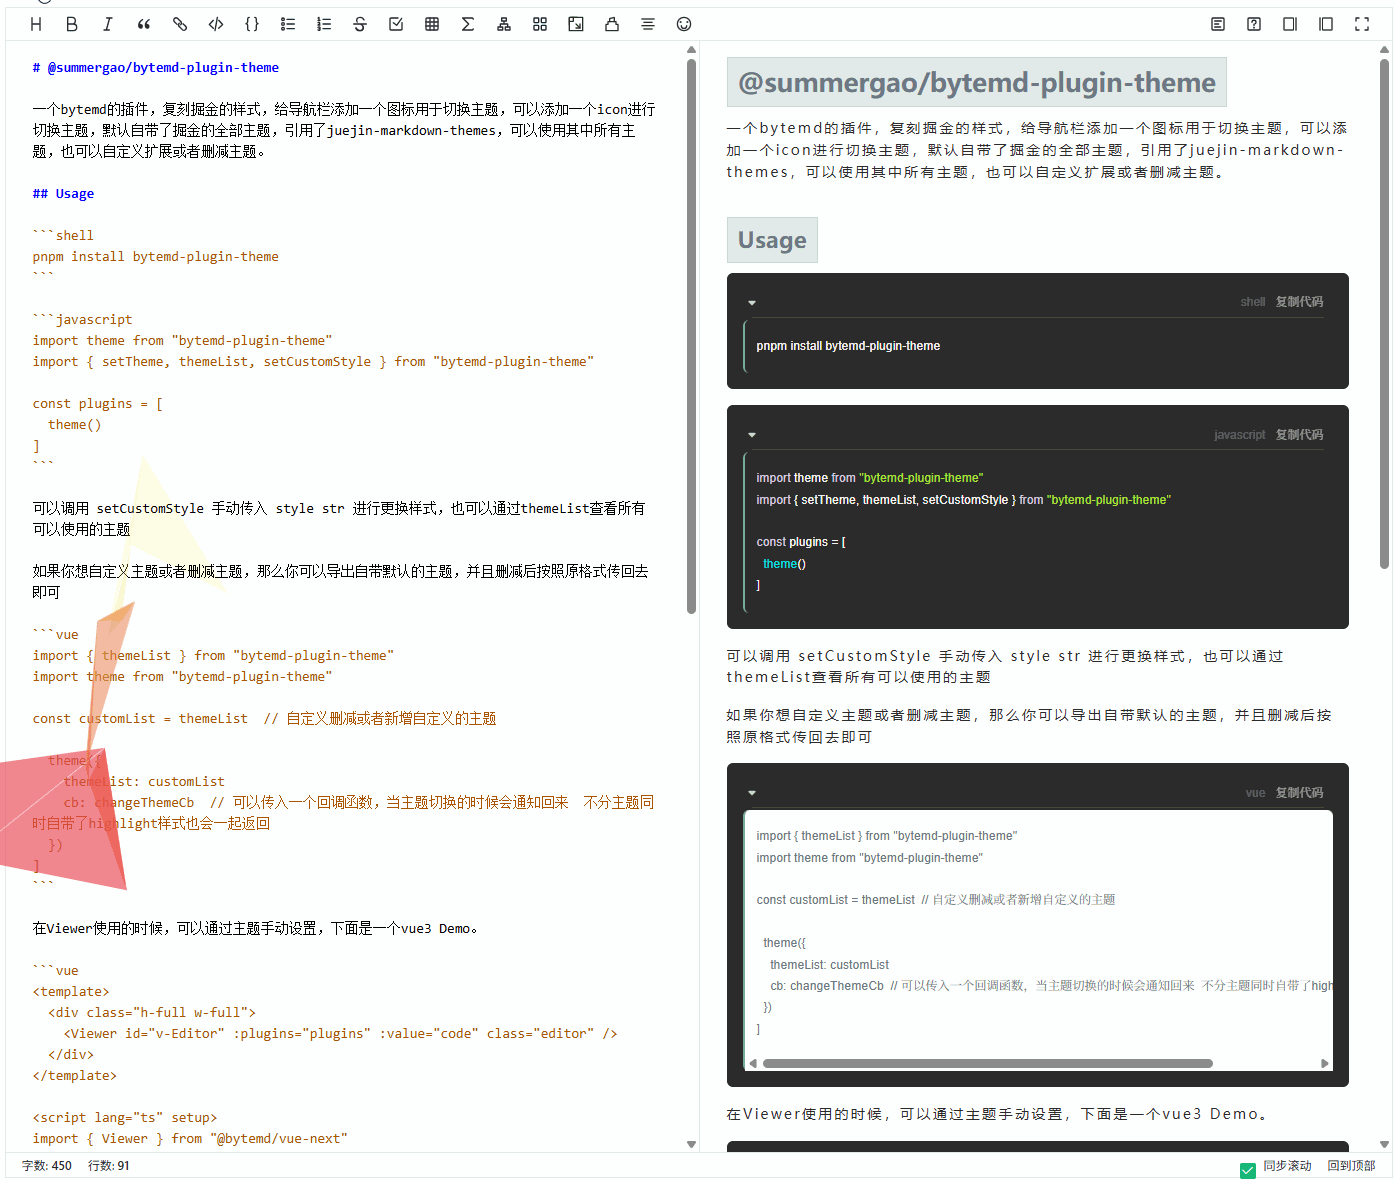Click the Usage heading in the preview
This screenshot has width=1396, height=1181.
(772, 240)
